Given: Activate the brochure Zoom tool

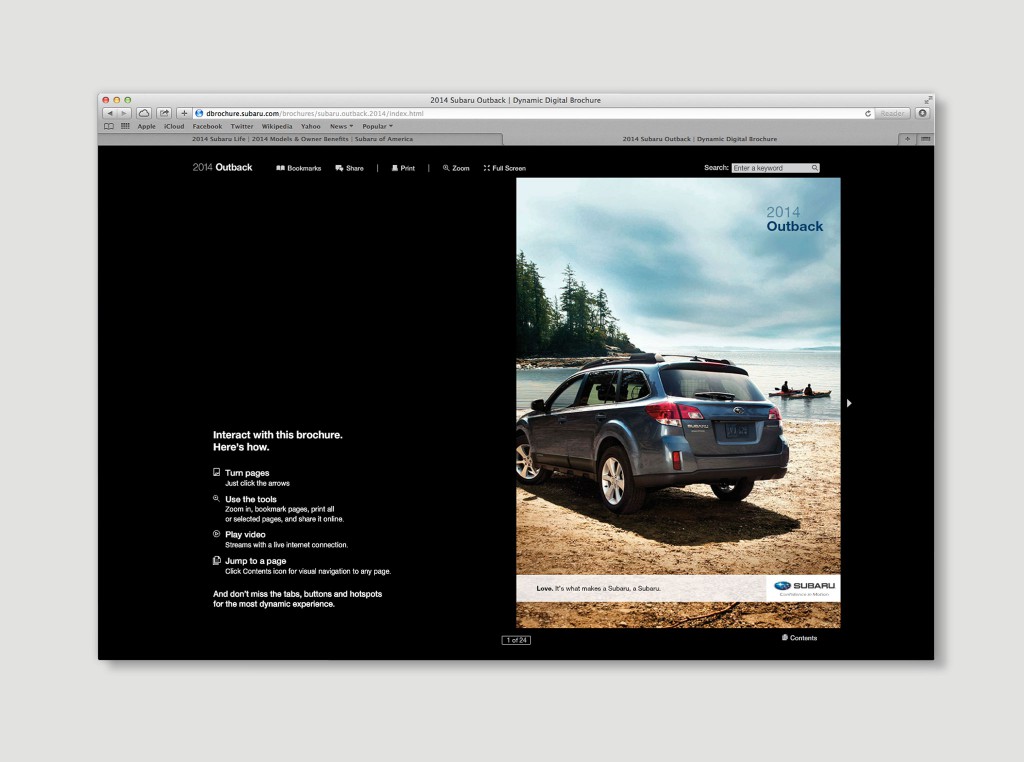Looking at the screenshot, I should [x=456, y=168].
